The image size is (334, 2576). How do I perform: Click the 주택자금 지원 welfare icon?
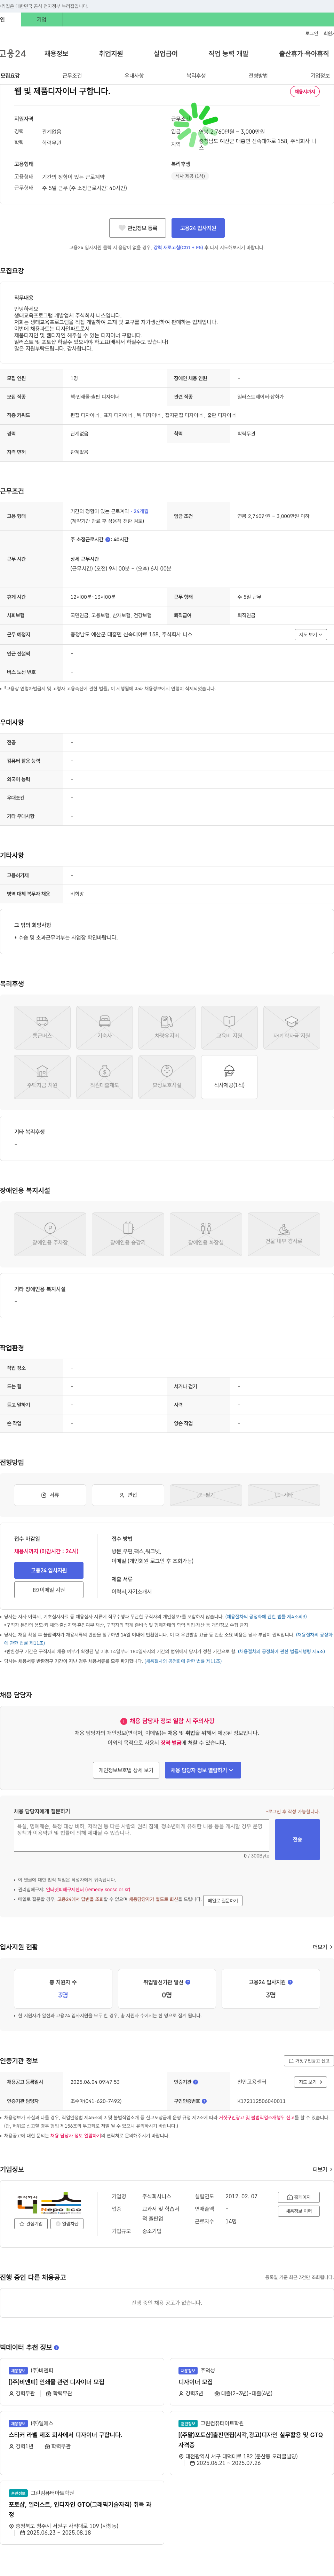[x=42, y=1077]
